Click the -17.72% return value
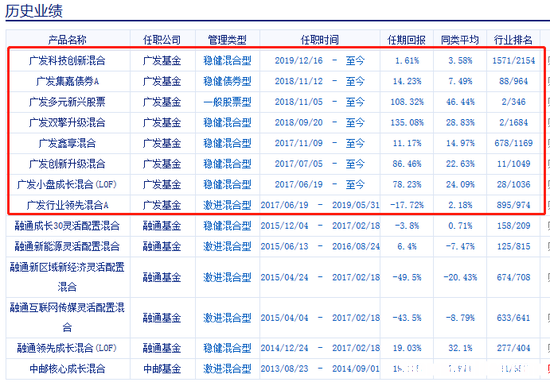 [407, 205]
